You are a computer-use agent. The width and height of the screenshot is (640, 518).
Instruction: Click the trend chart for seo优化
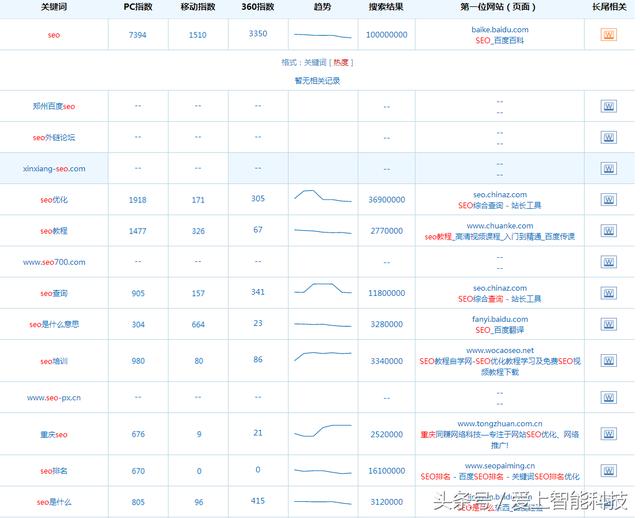[x=323, y=196]
